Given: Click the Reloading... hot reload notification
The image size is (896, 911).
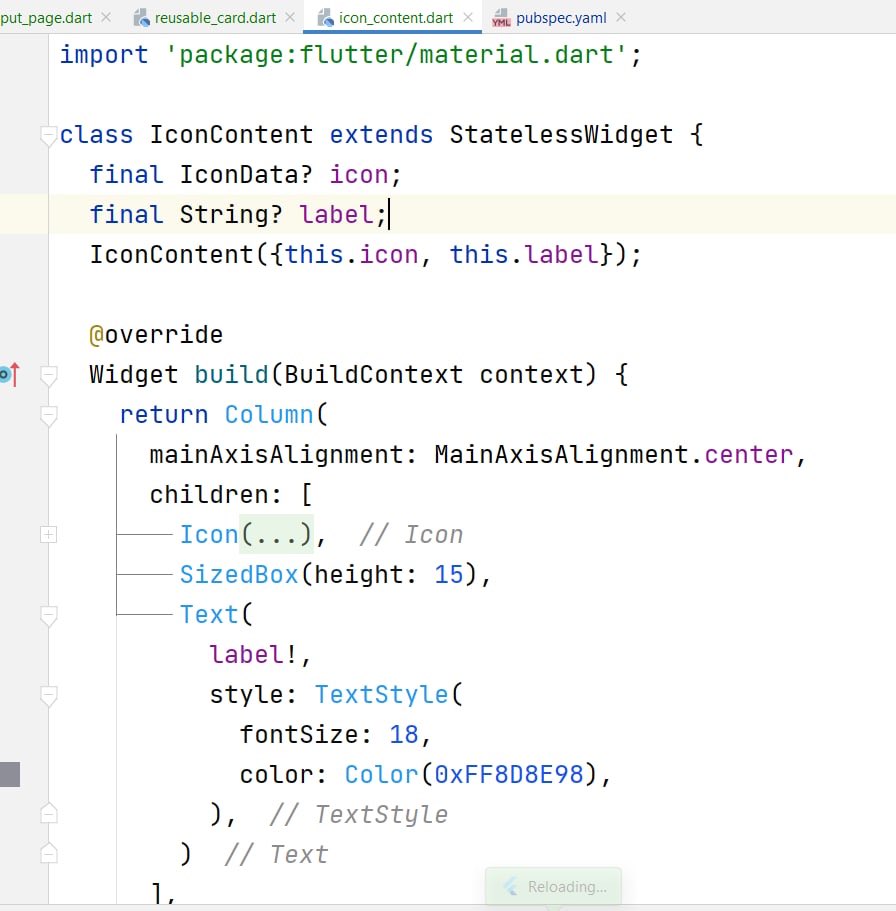Looking at the screenshot, I should [554, 887].
